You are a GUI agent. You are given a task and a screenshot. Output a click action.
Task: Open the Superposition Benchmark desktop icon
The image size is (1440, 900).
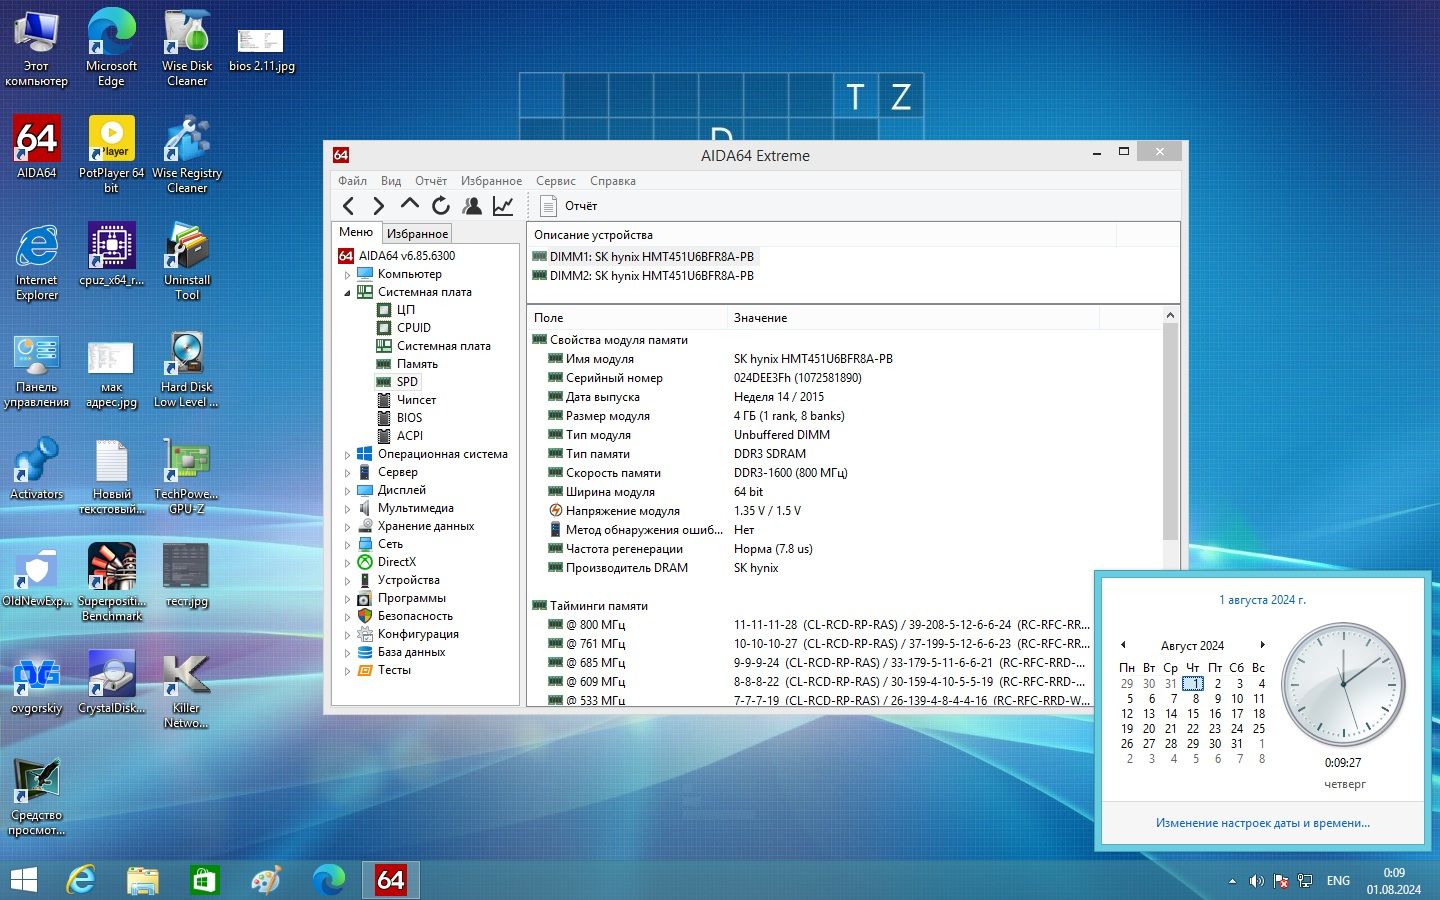coord(111,582)
